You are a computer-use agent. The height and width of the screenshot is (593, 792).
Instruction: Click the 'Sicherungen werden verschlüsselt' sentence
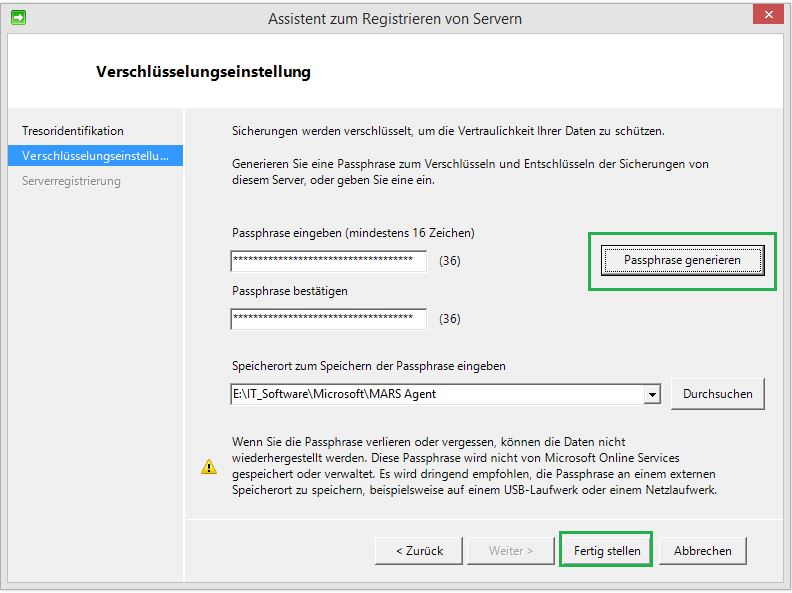click(448, 131)
